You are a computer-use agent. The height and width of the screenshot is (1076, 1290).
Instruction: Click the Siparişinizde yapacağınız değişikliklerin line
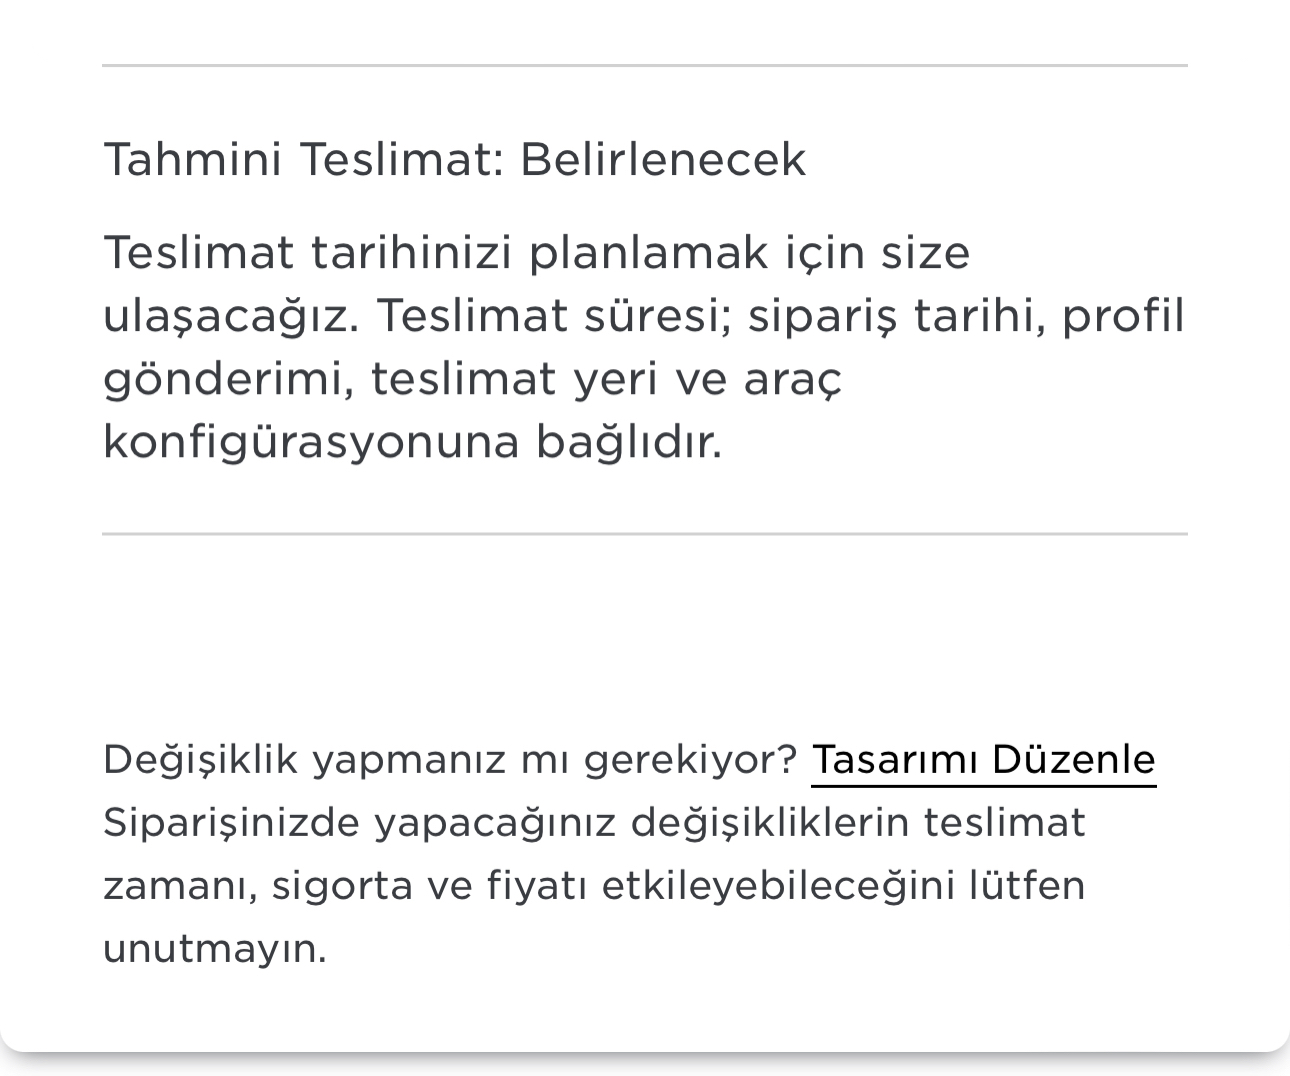594,823
